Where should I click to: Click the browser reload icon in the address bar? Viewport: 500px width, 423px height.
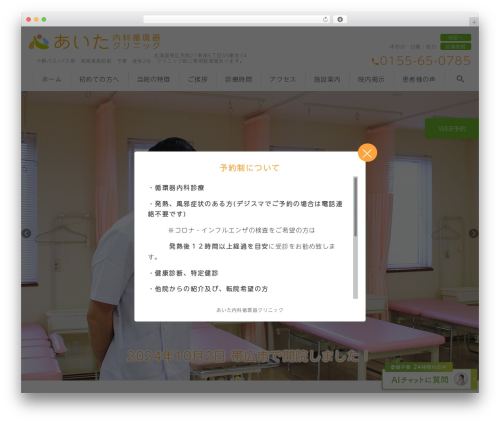click(325, 19)
